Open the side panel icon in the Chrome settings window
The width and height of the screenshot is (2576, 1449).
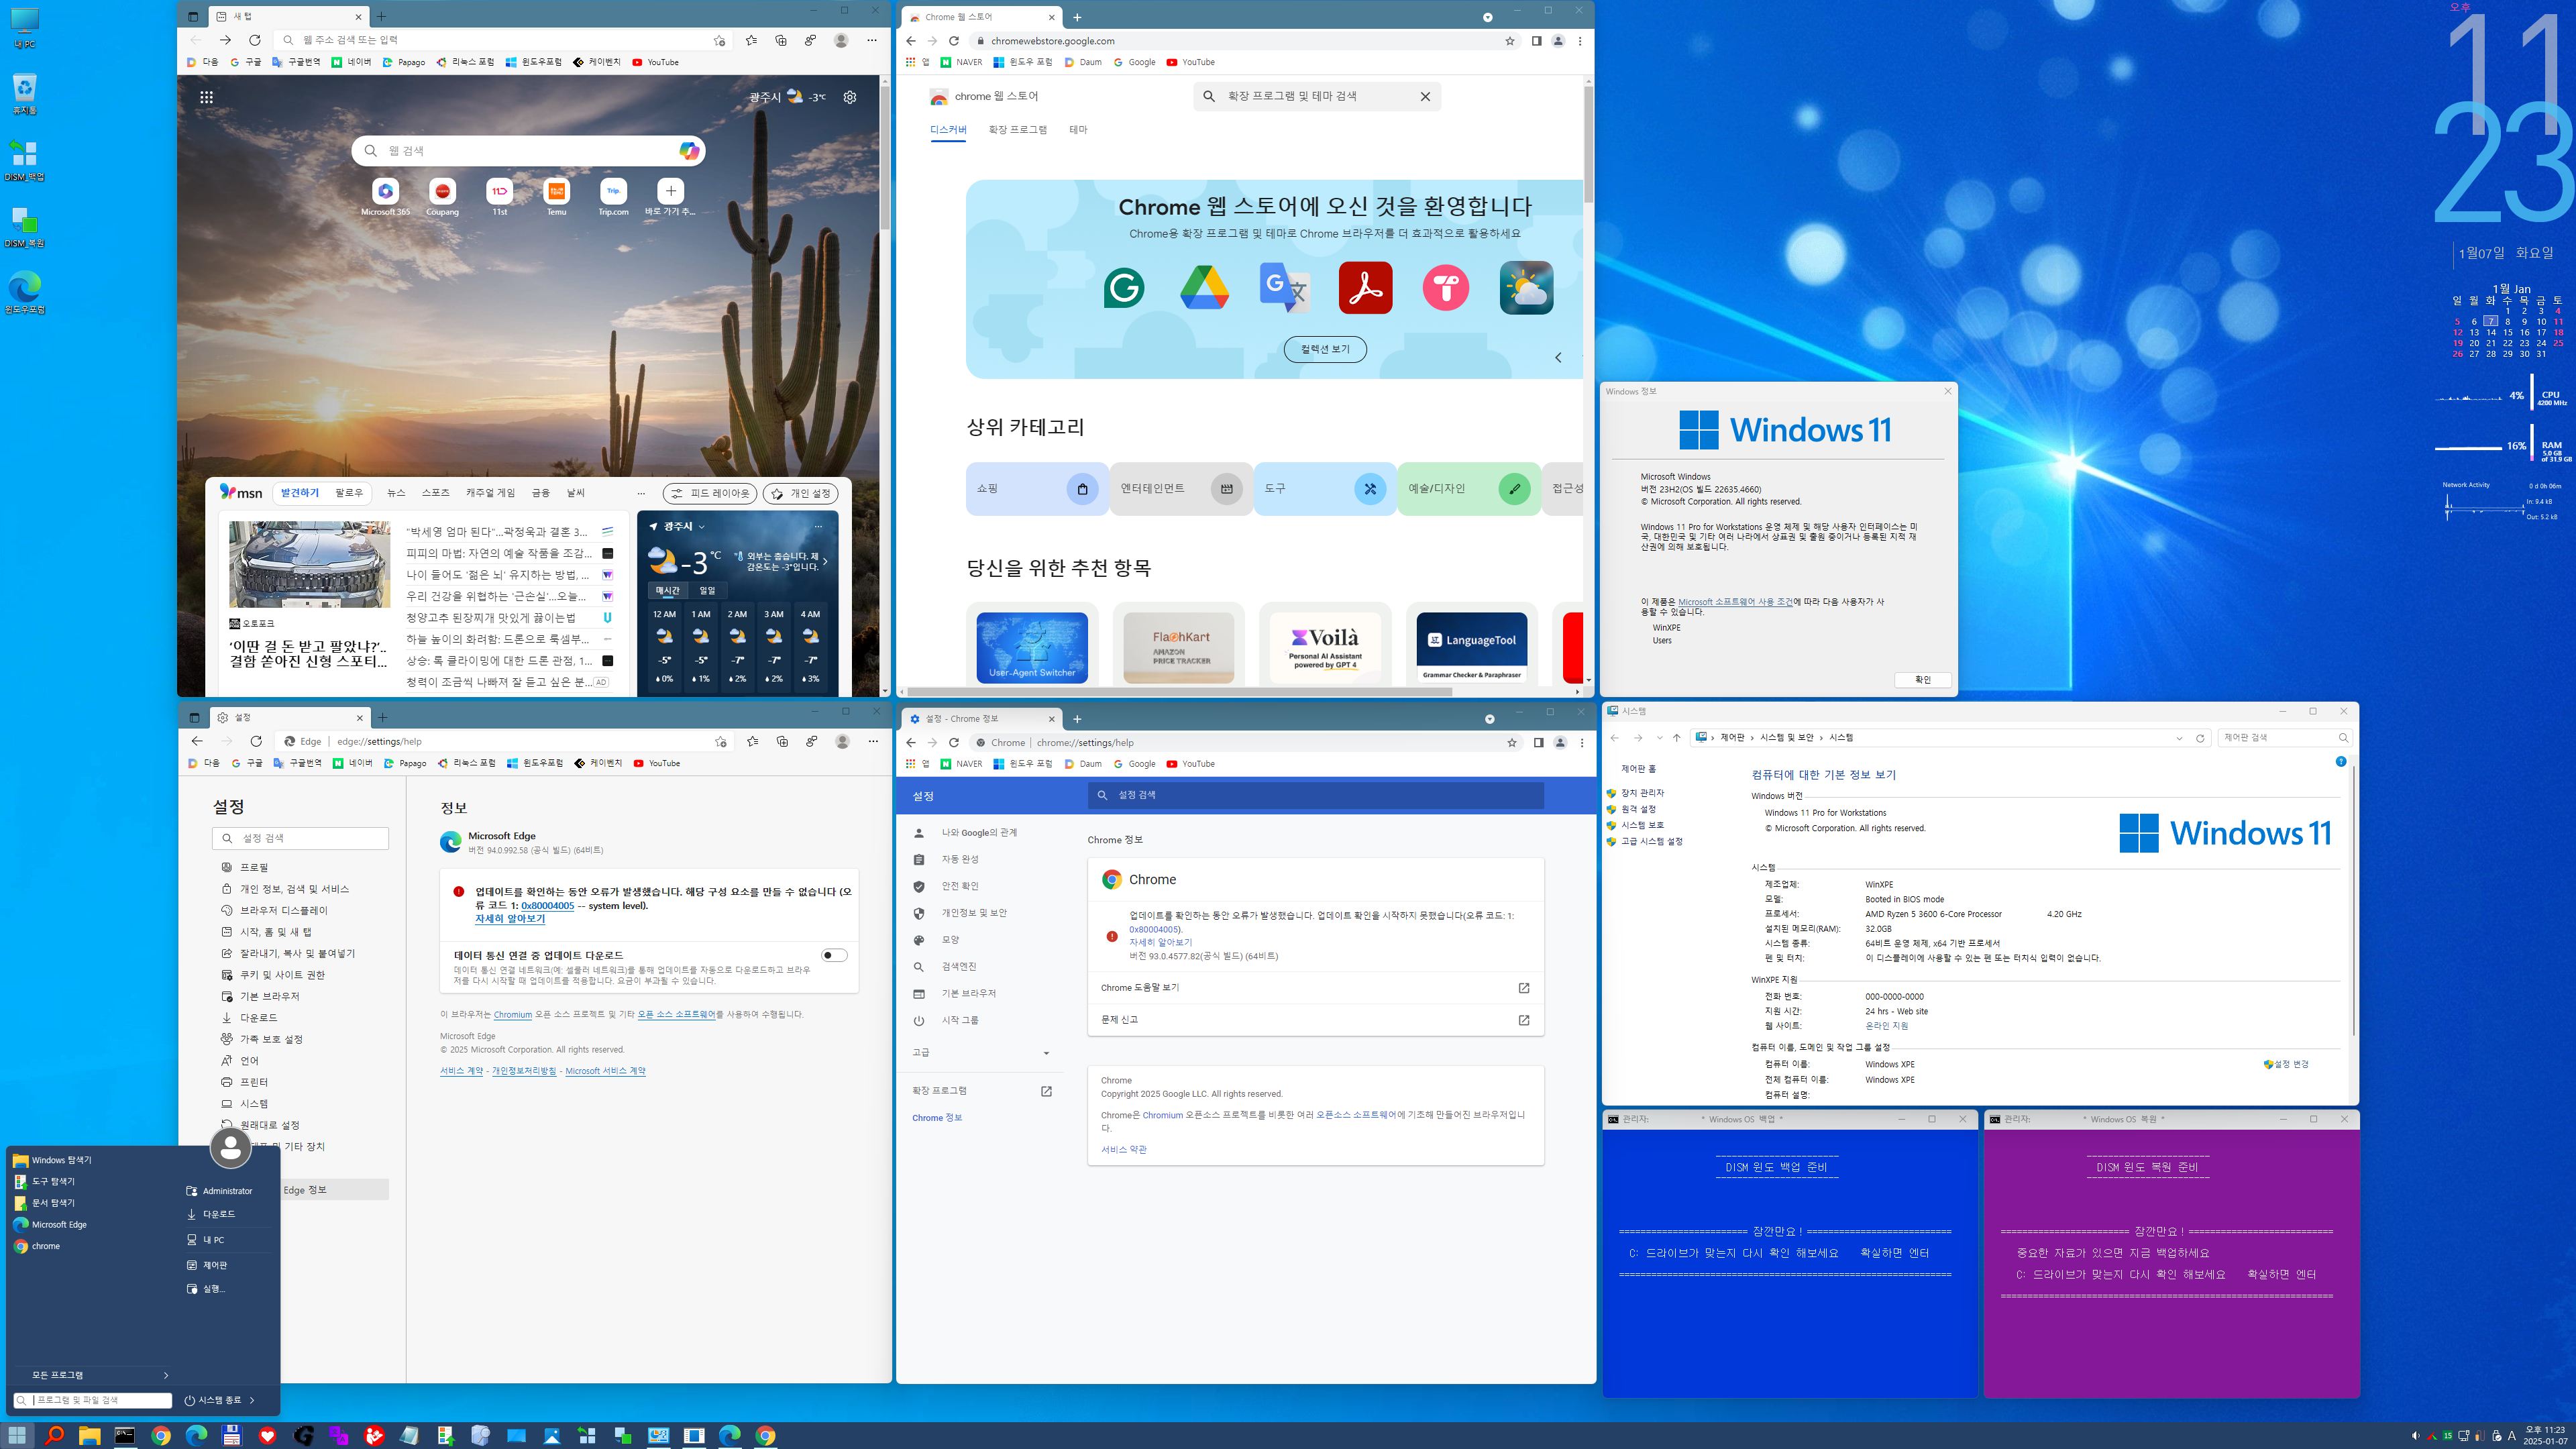(1538, 743)
